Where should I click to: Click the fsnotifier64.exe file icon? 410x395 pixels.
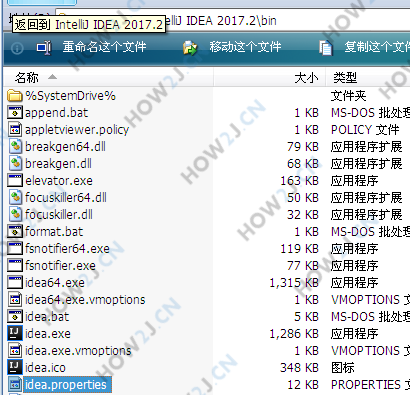tap(15, 249)
